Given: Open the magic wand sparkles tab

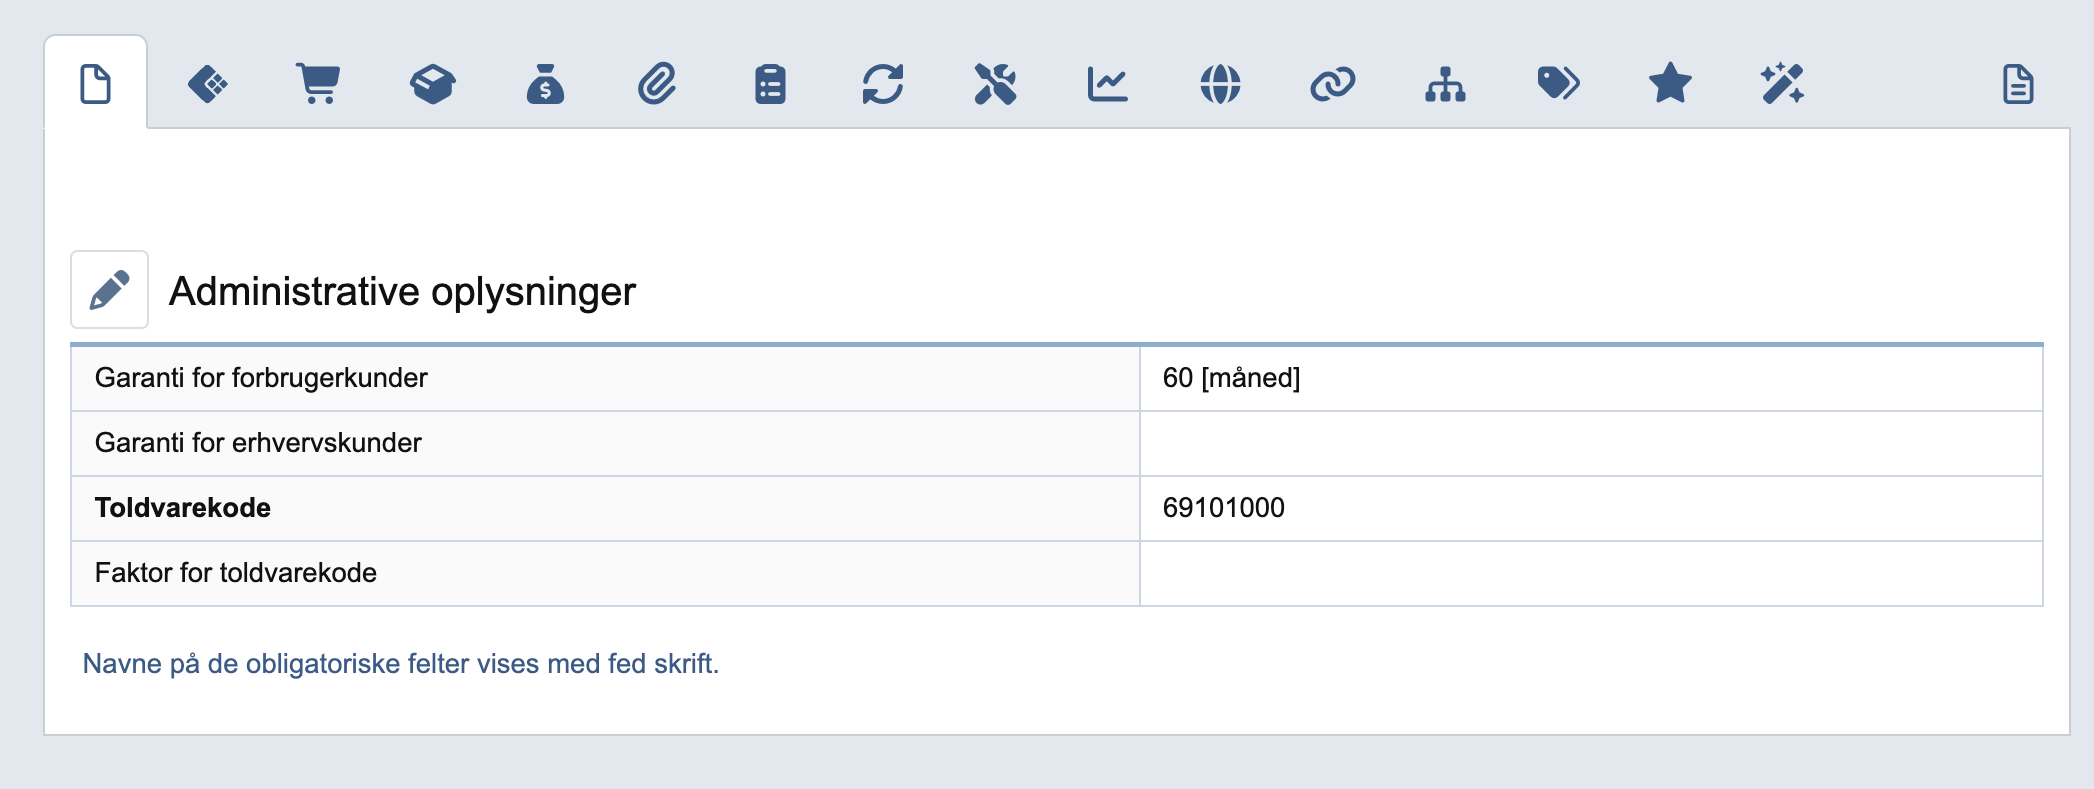Looking at the screenshot, I should tap(1782, 84).
